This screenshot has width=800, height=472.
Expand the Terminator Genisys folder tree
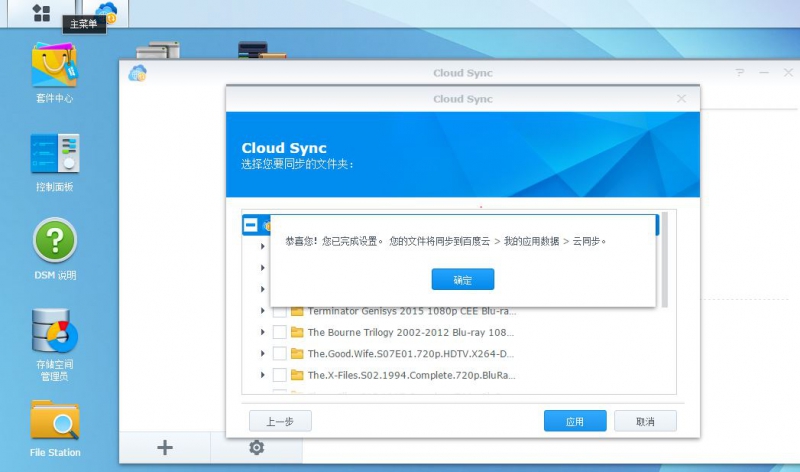(x=263, y=311)
